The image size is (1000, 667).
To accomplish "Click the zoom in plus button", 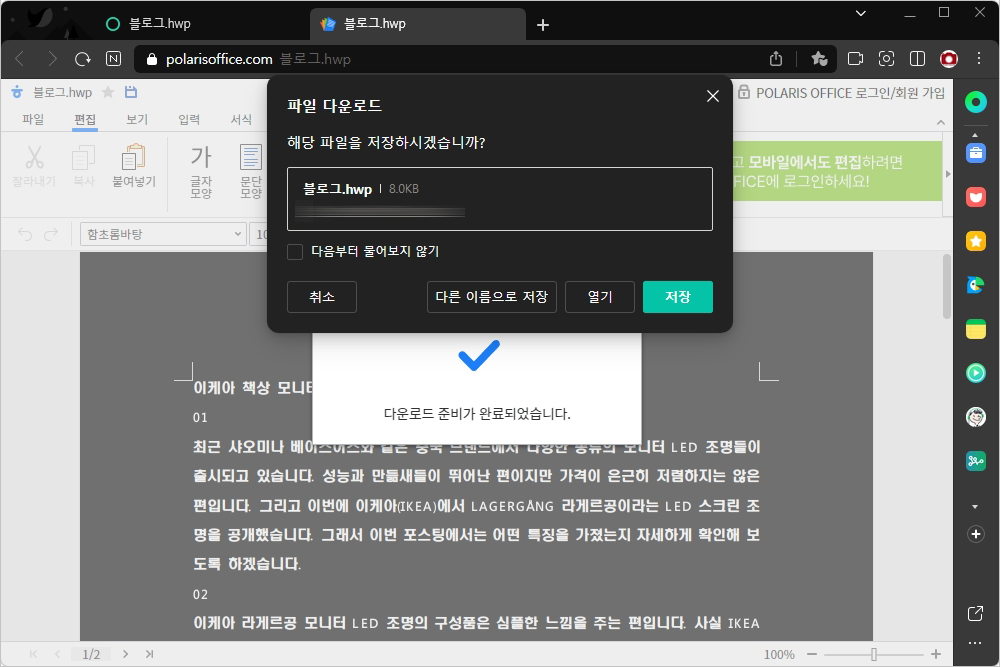I will pyautogui.click(x=936, y=654).
